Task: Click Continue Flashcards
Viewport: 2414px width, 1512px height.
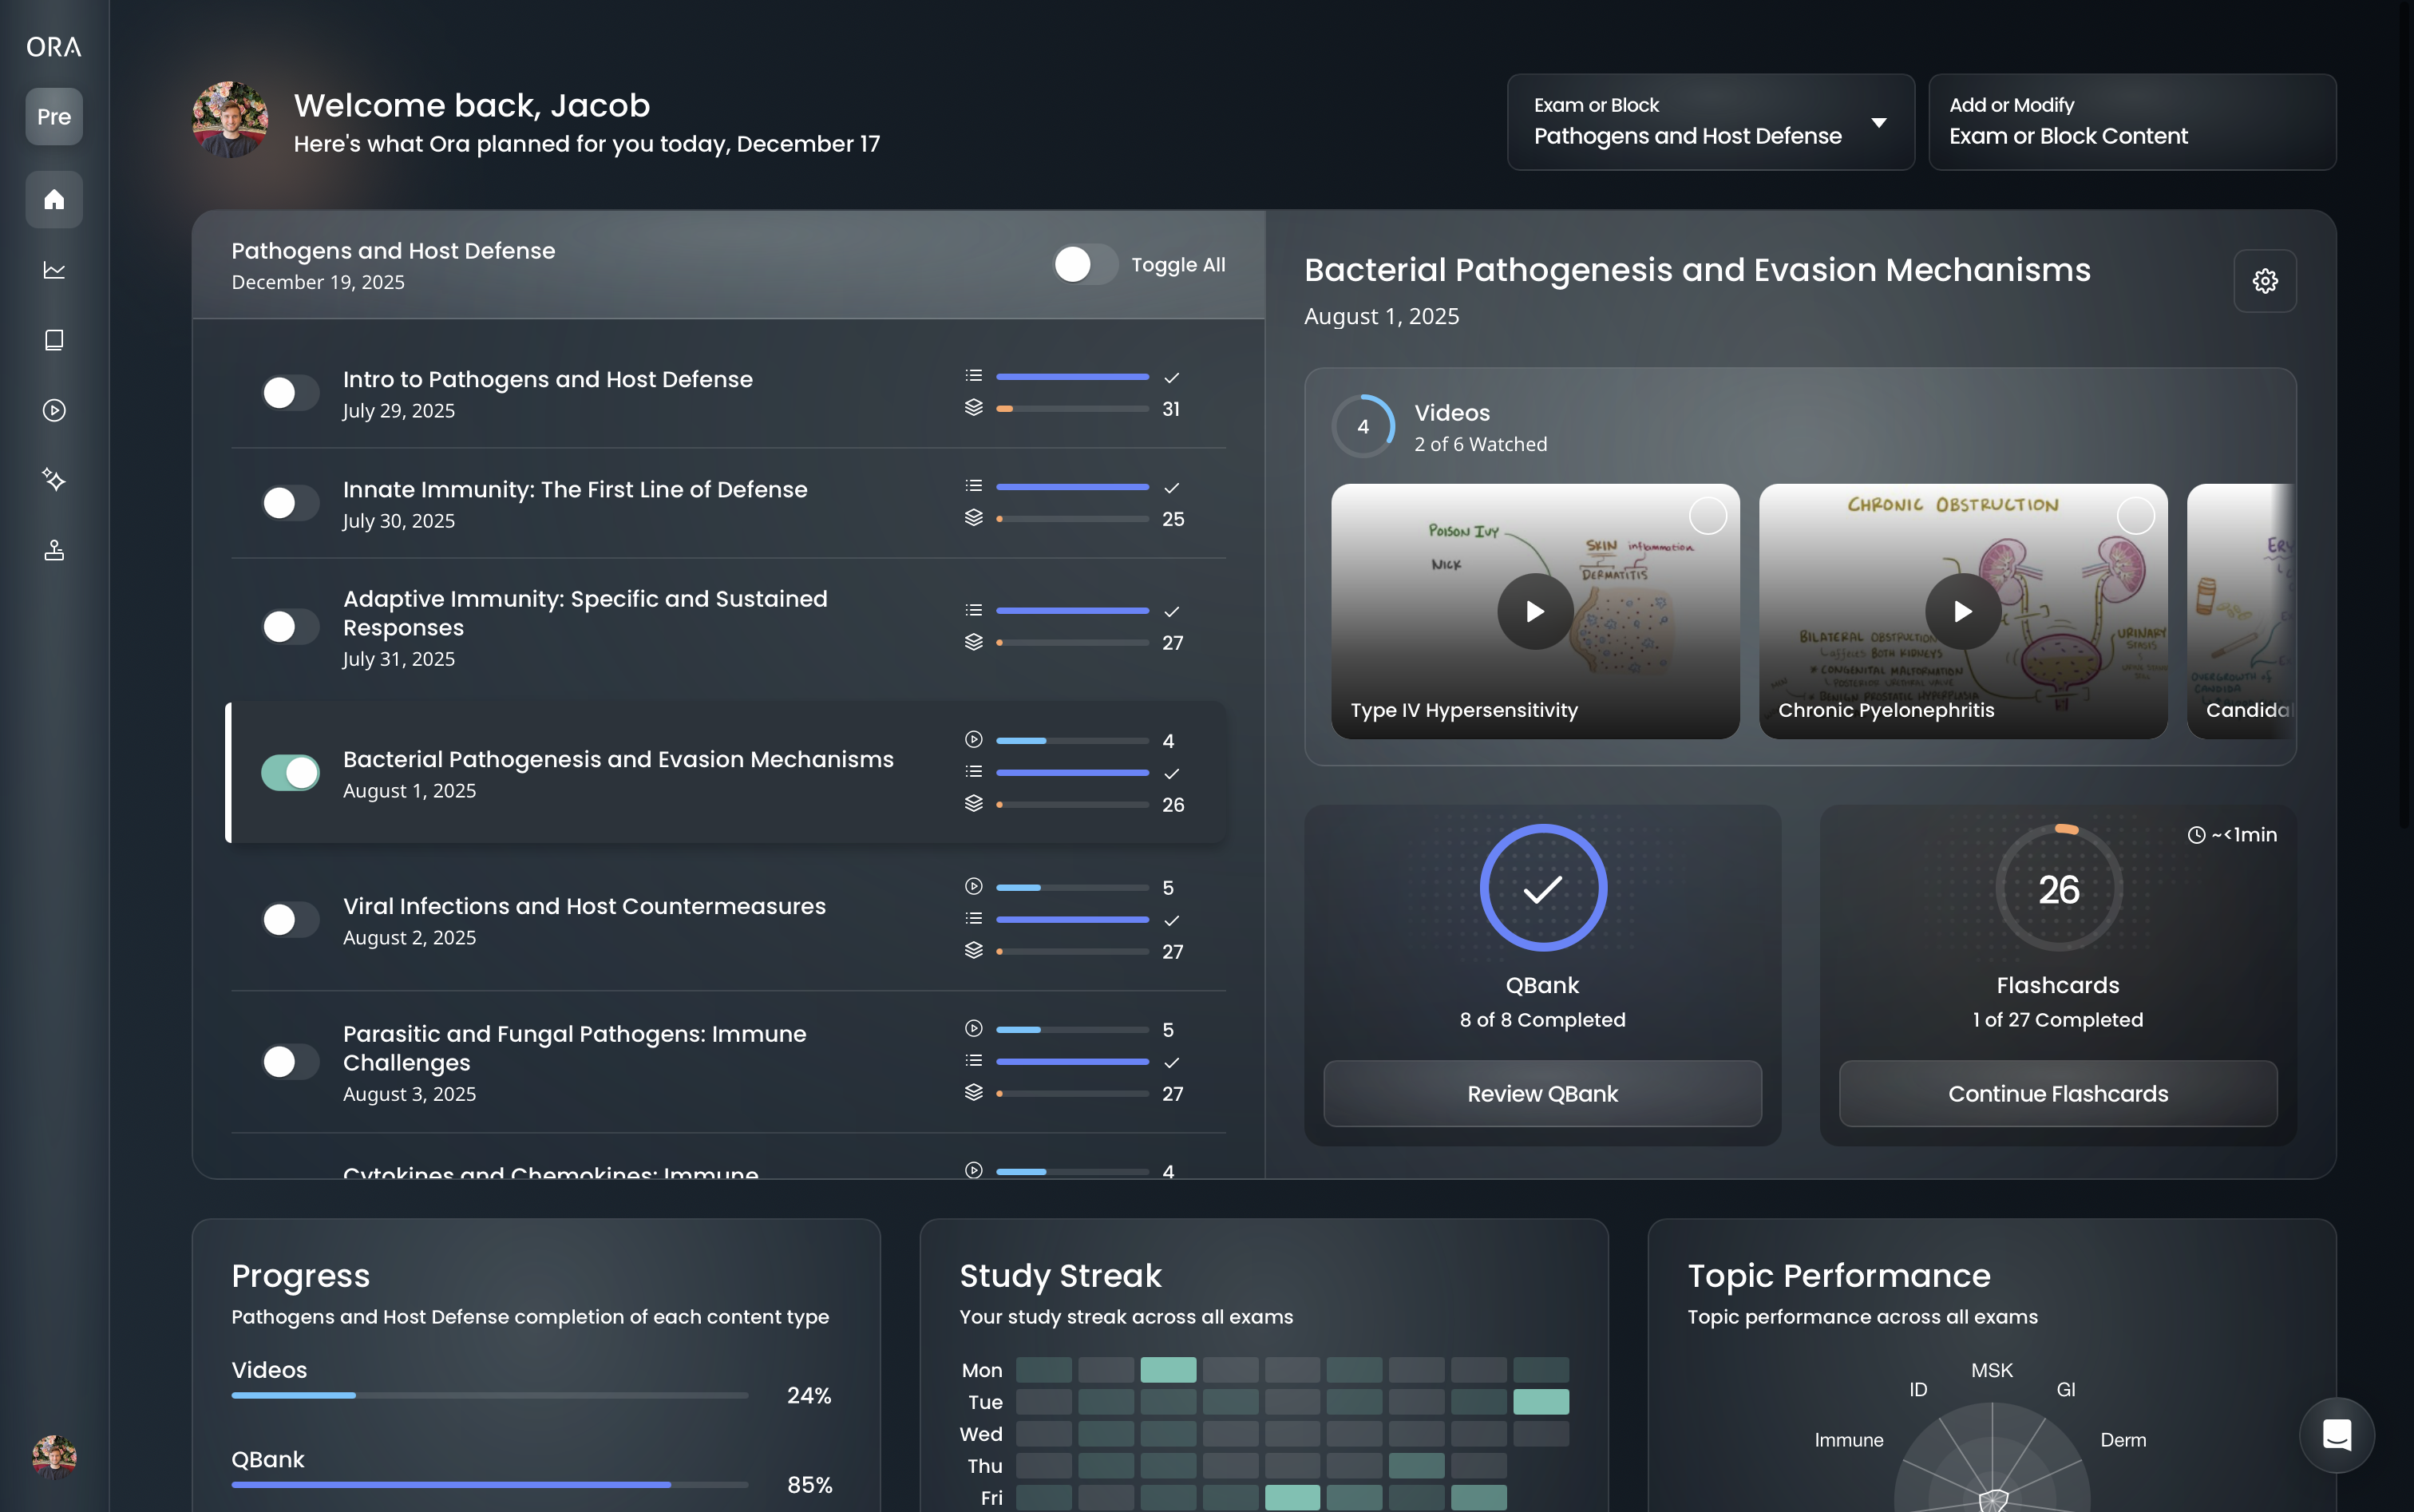Action: [x=2056, y=1093]
